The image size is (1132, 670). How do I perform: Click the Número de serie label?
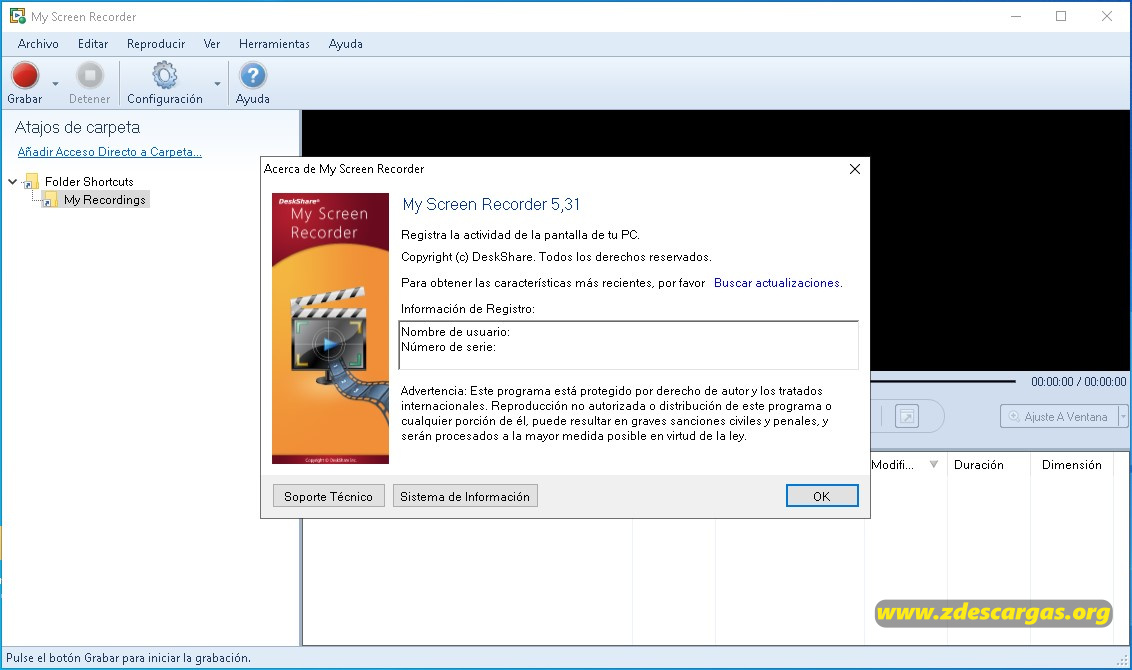point(448,347)
